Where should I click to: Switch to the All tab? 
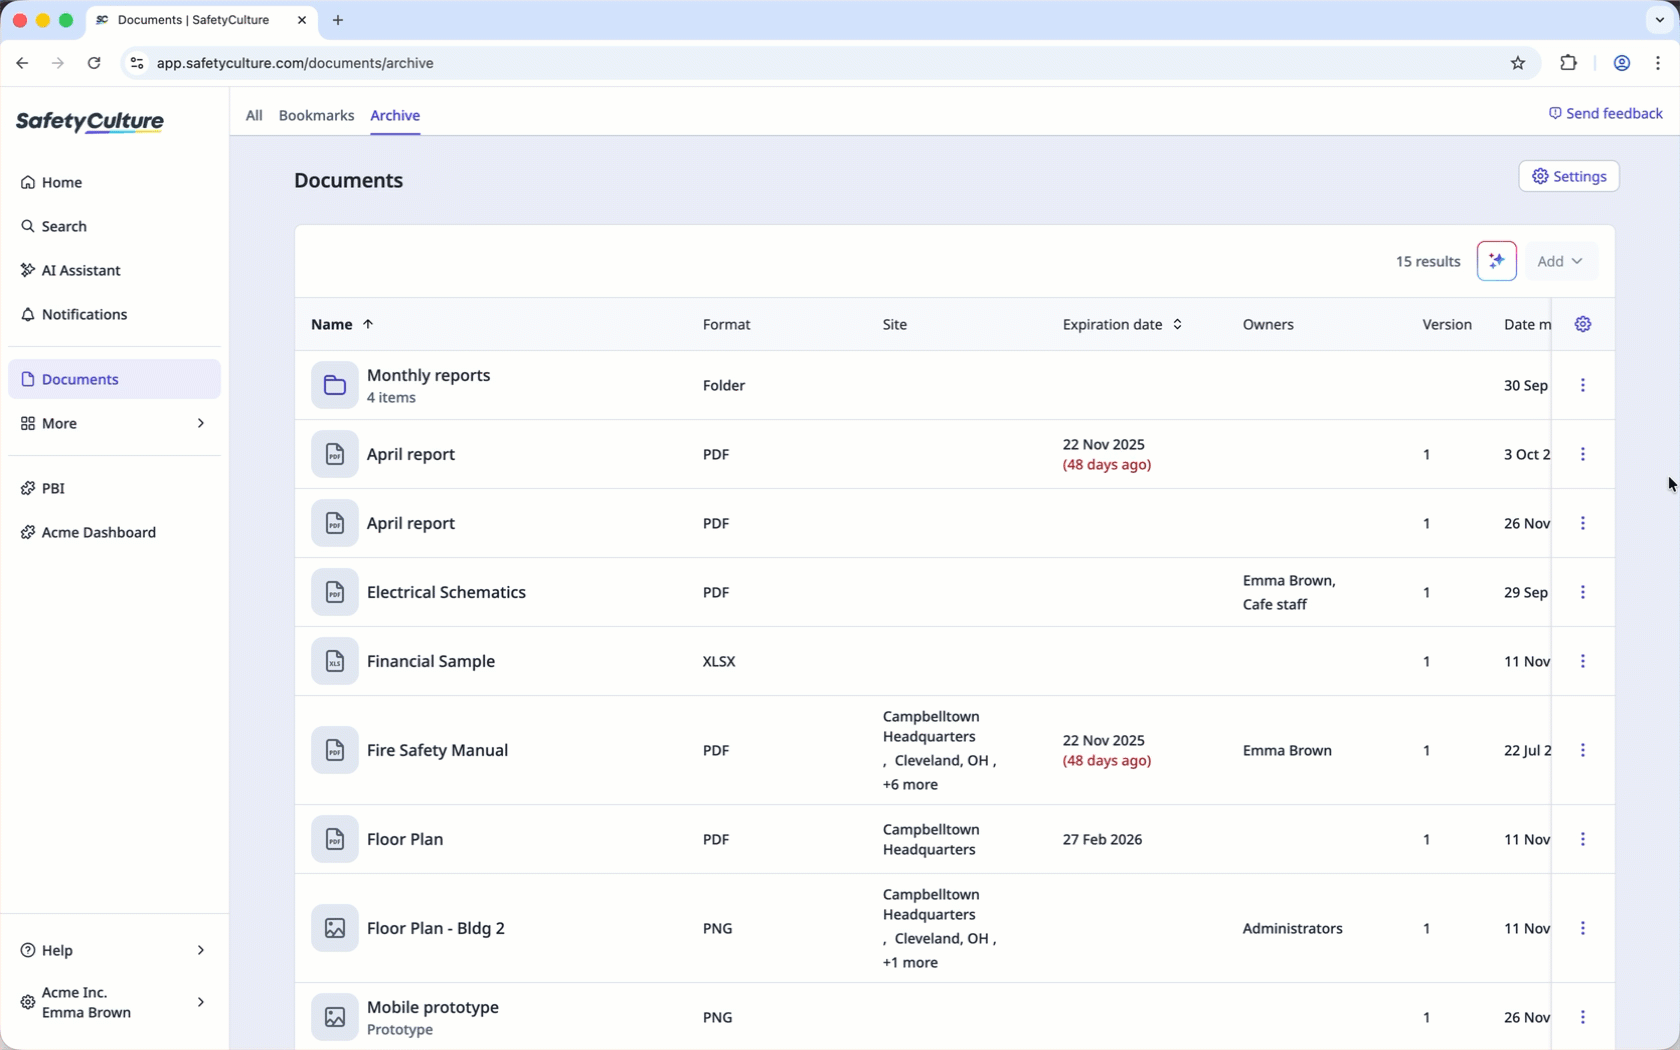(x=254, y=115)
